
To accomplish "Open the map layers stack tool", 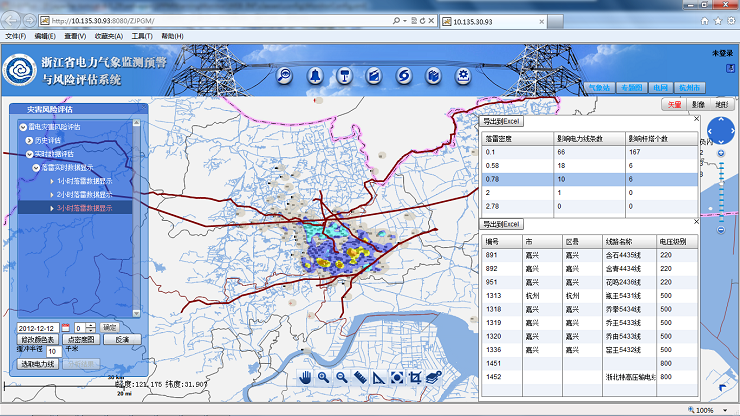I will tap(433, 377).
